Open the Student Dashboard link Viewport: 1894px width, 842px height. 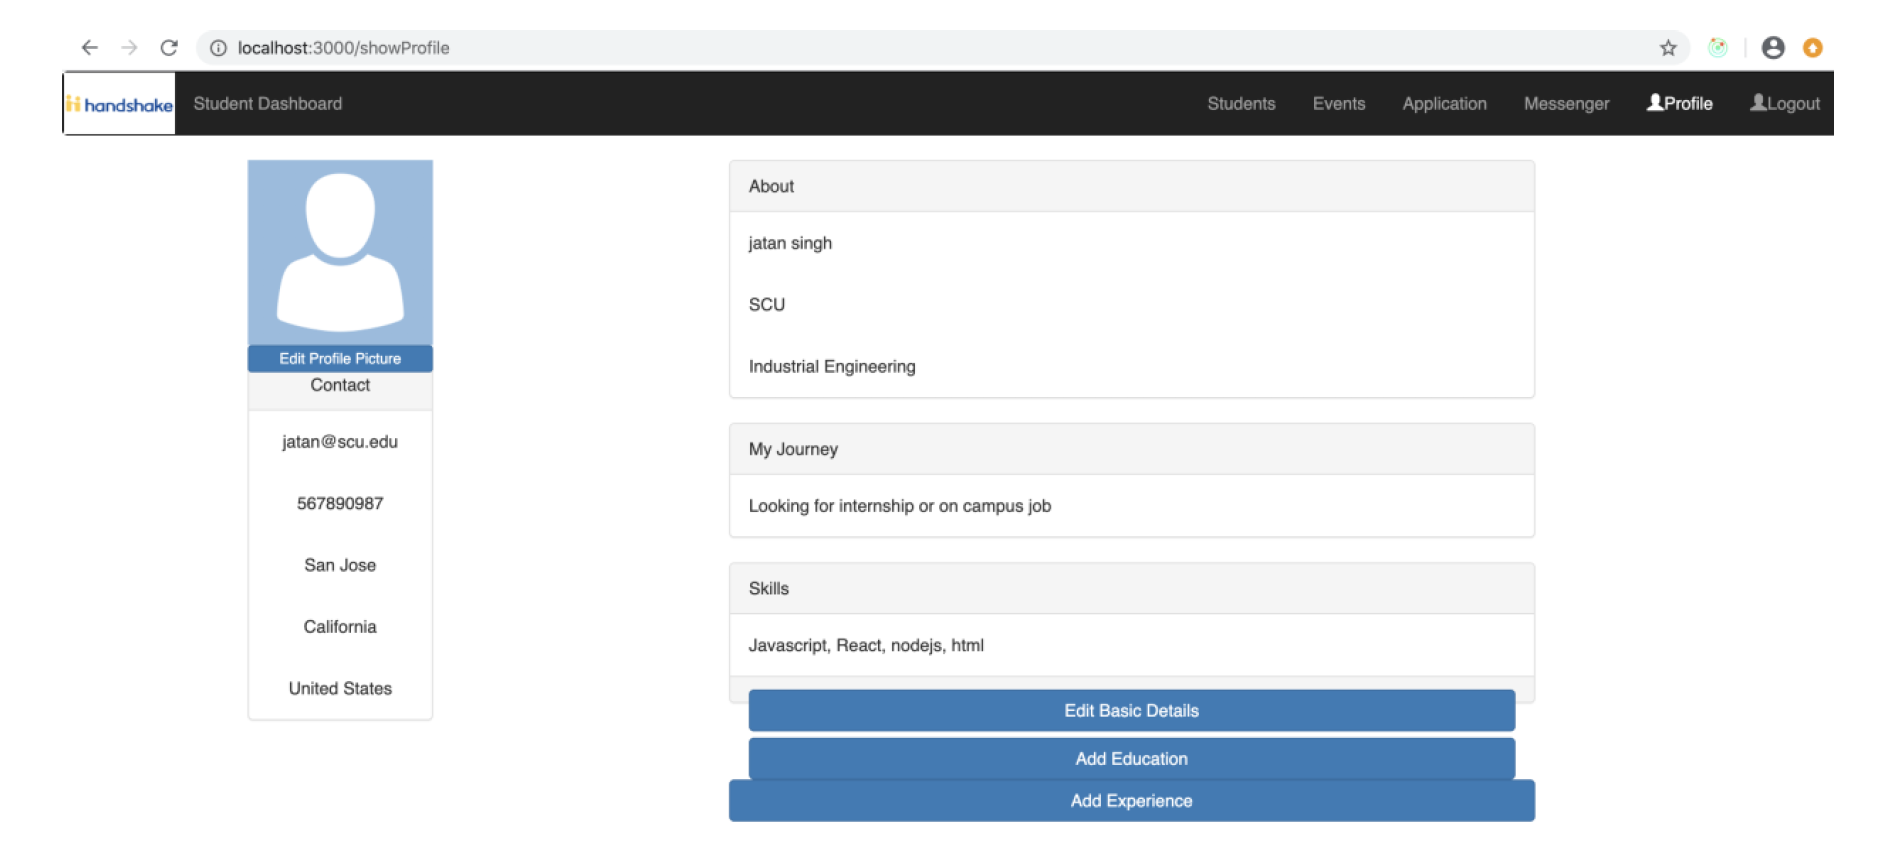point(268,103)
